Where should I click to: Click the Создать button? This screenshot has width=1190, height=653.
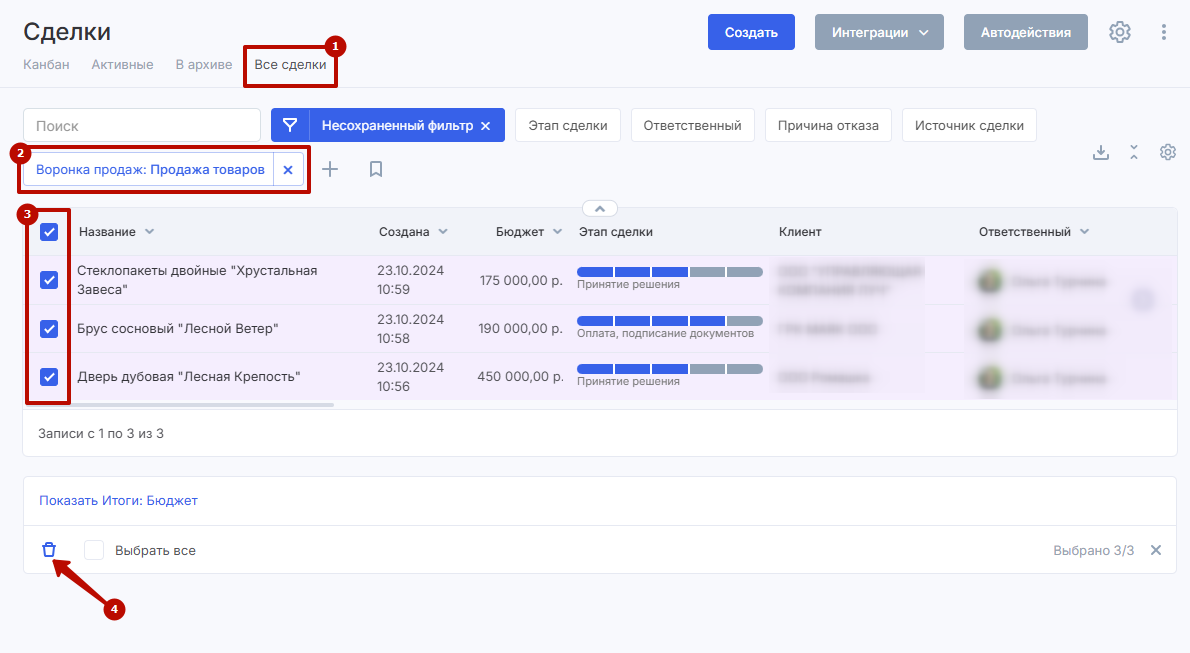coord(751,32)
